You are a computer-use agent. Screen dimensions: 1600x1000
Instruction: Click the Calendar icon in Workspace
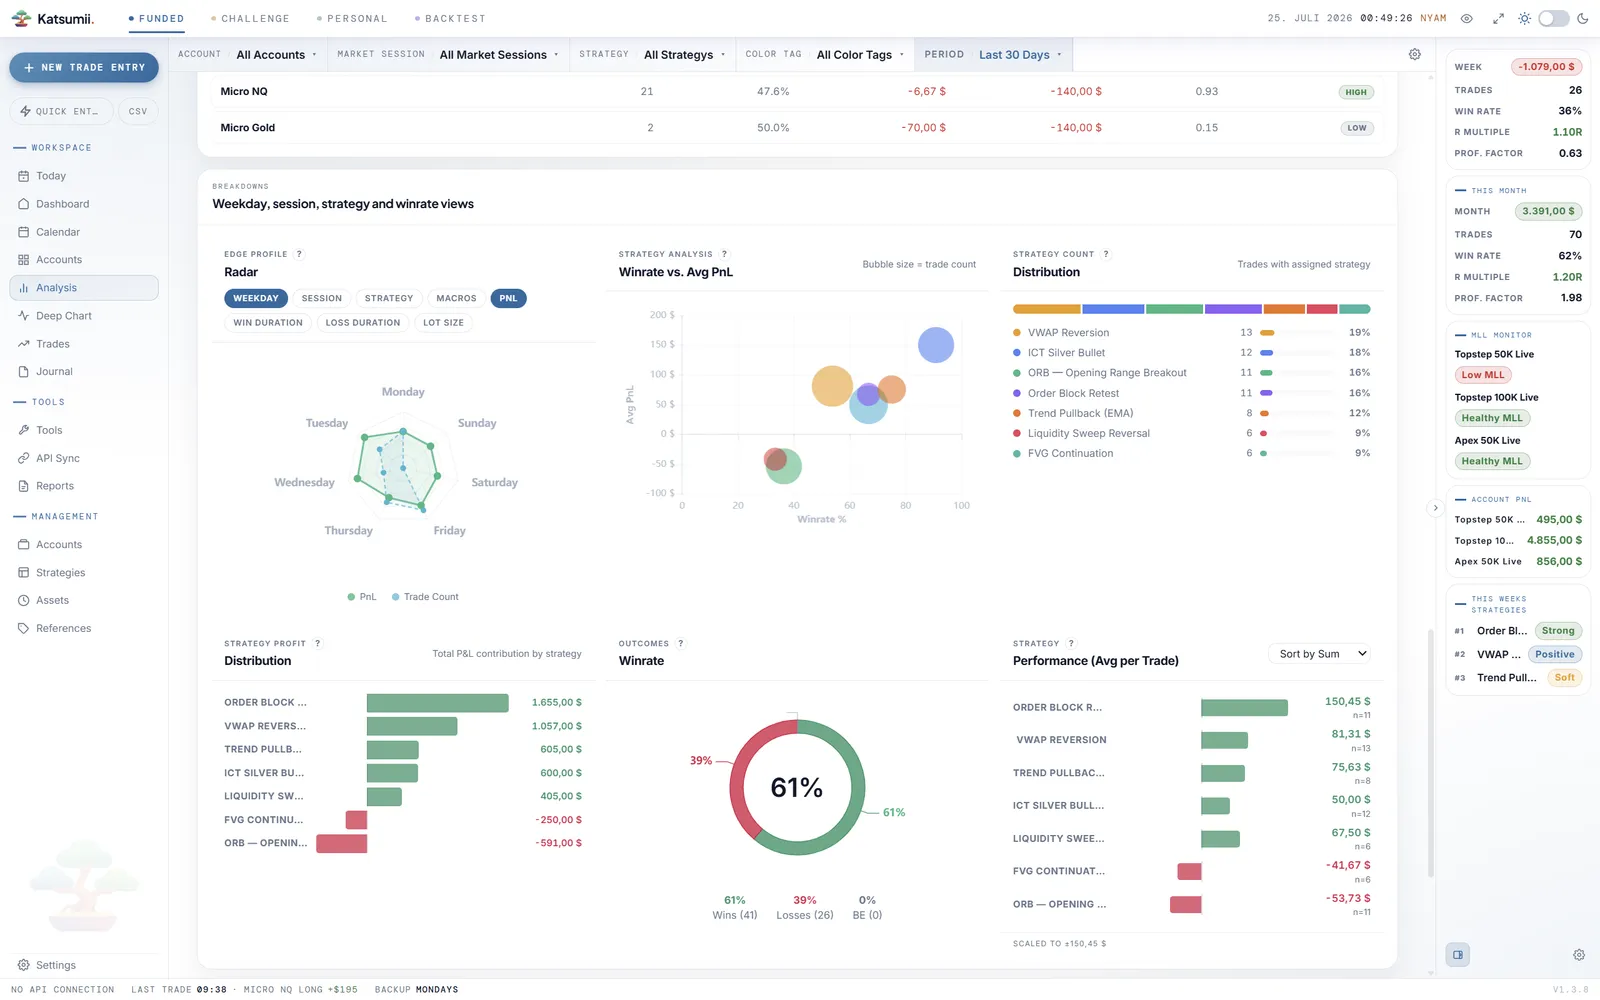[23, 232]
